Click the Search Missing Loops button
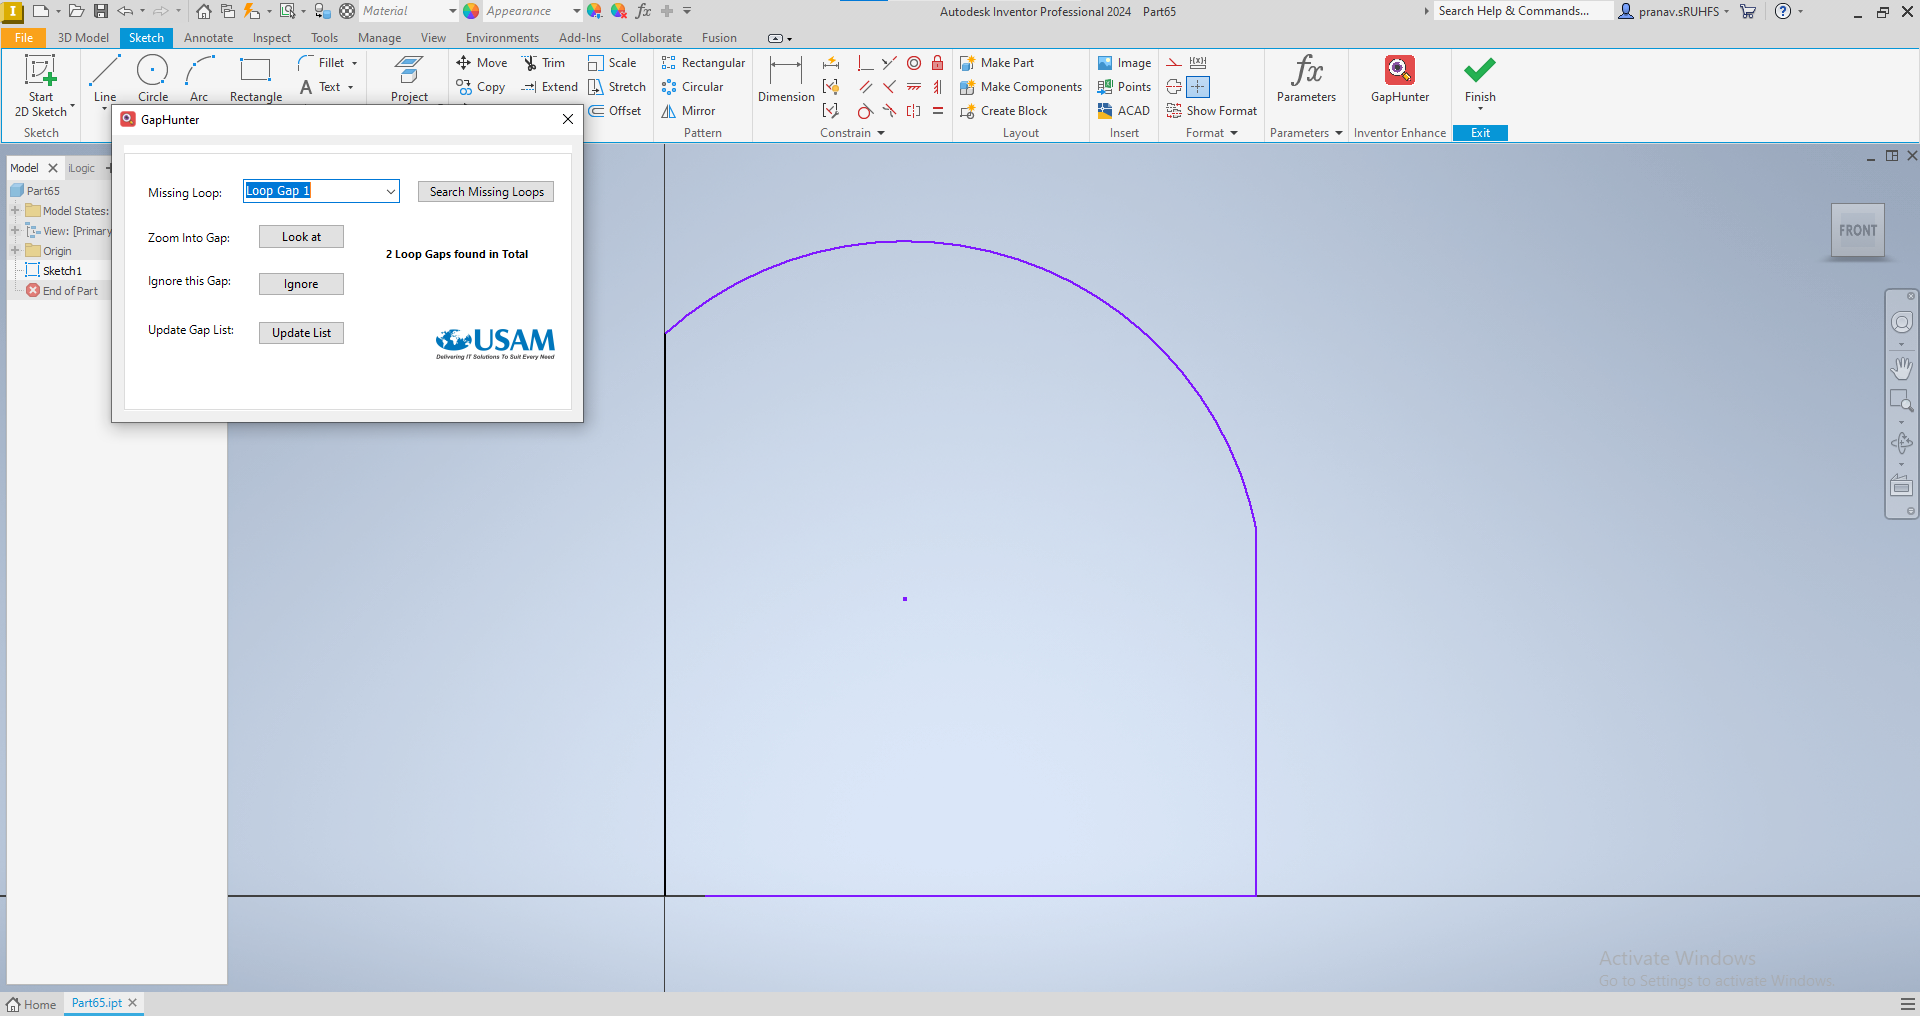Screen dimensions: 1920x1016 486,192
